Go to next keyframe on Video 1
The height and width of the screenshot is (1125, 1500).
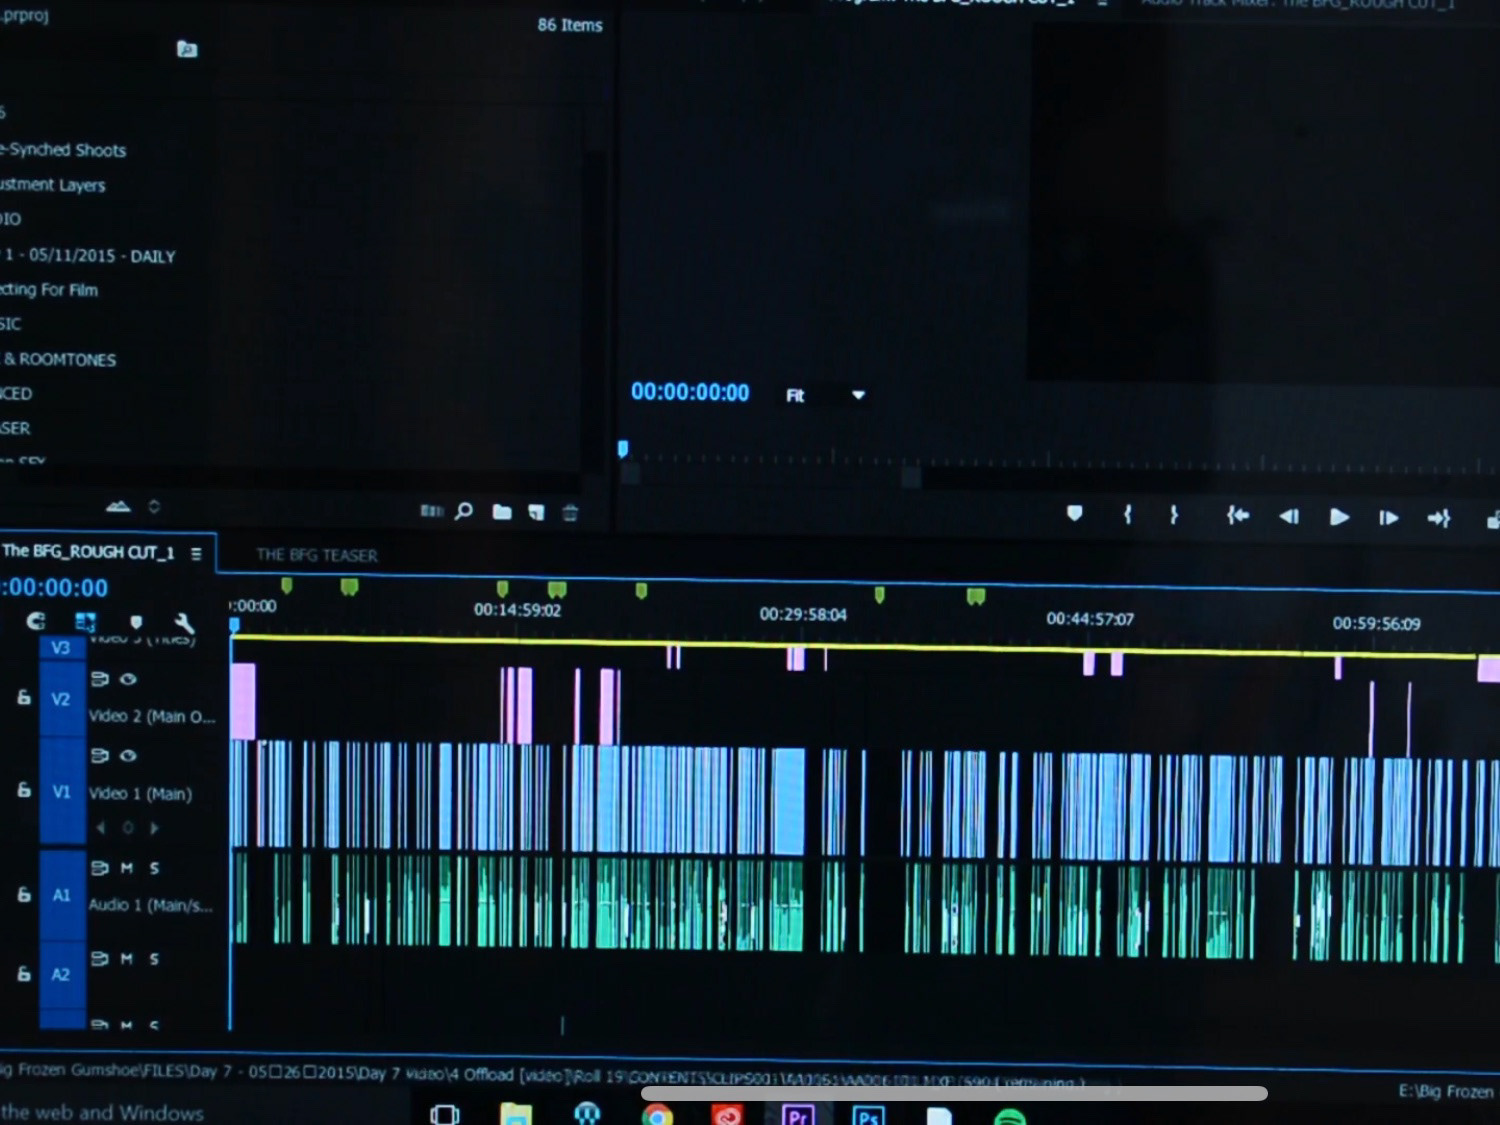click(154, 828)
